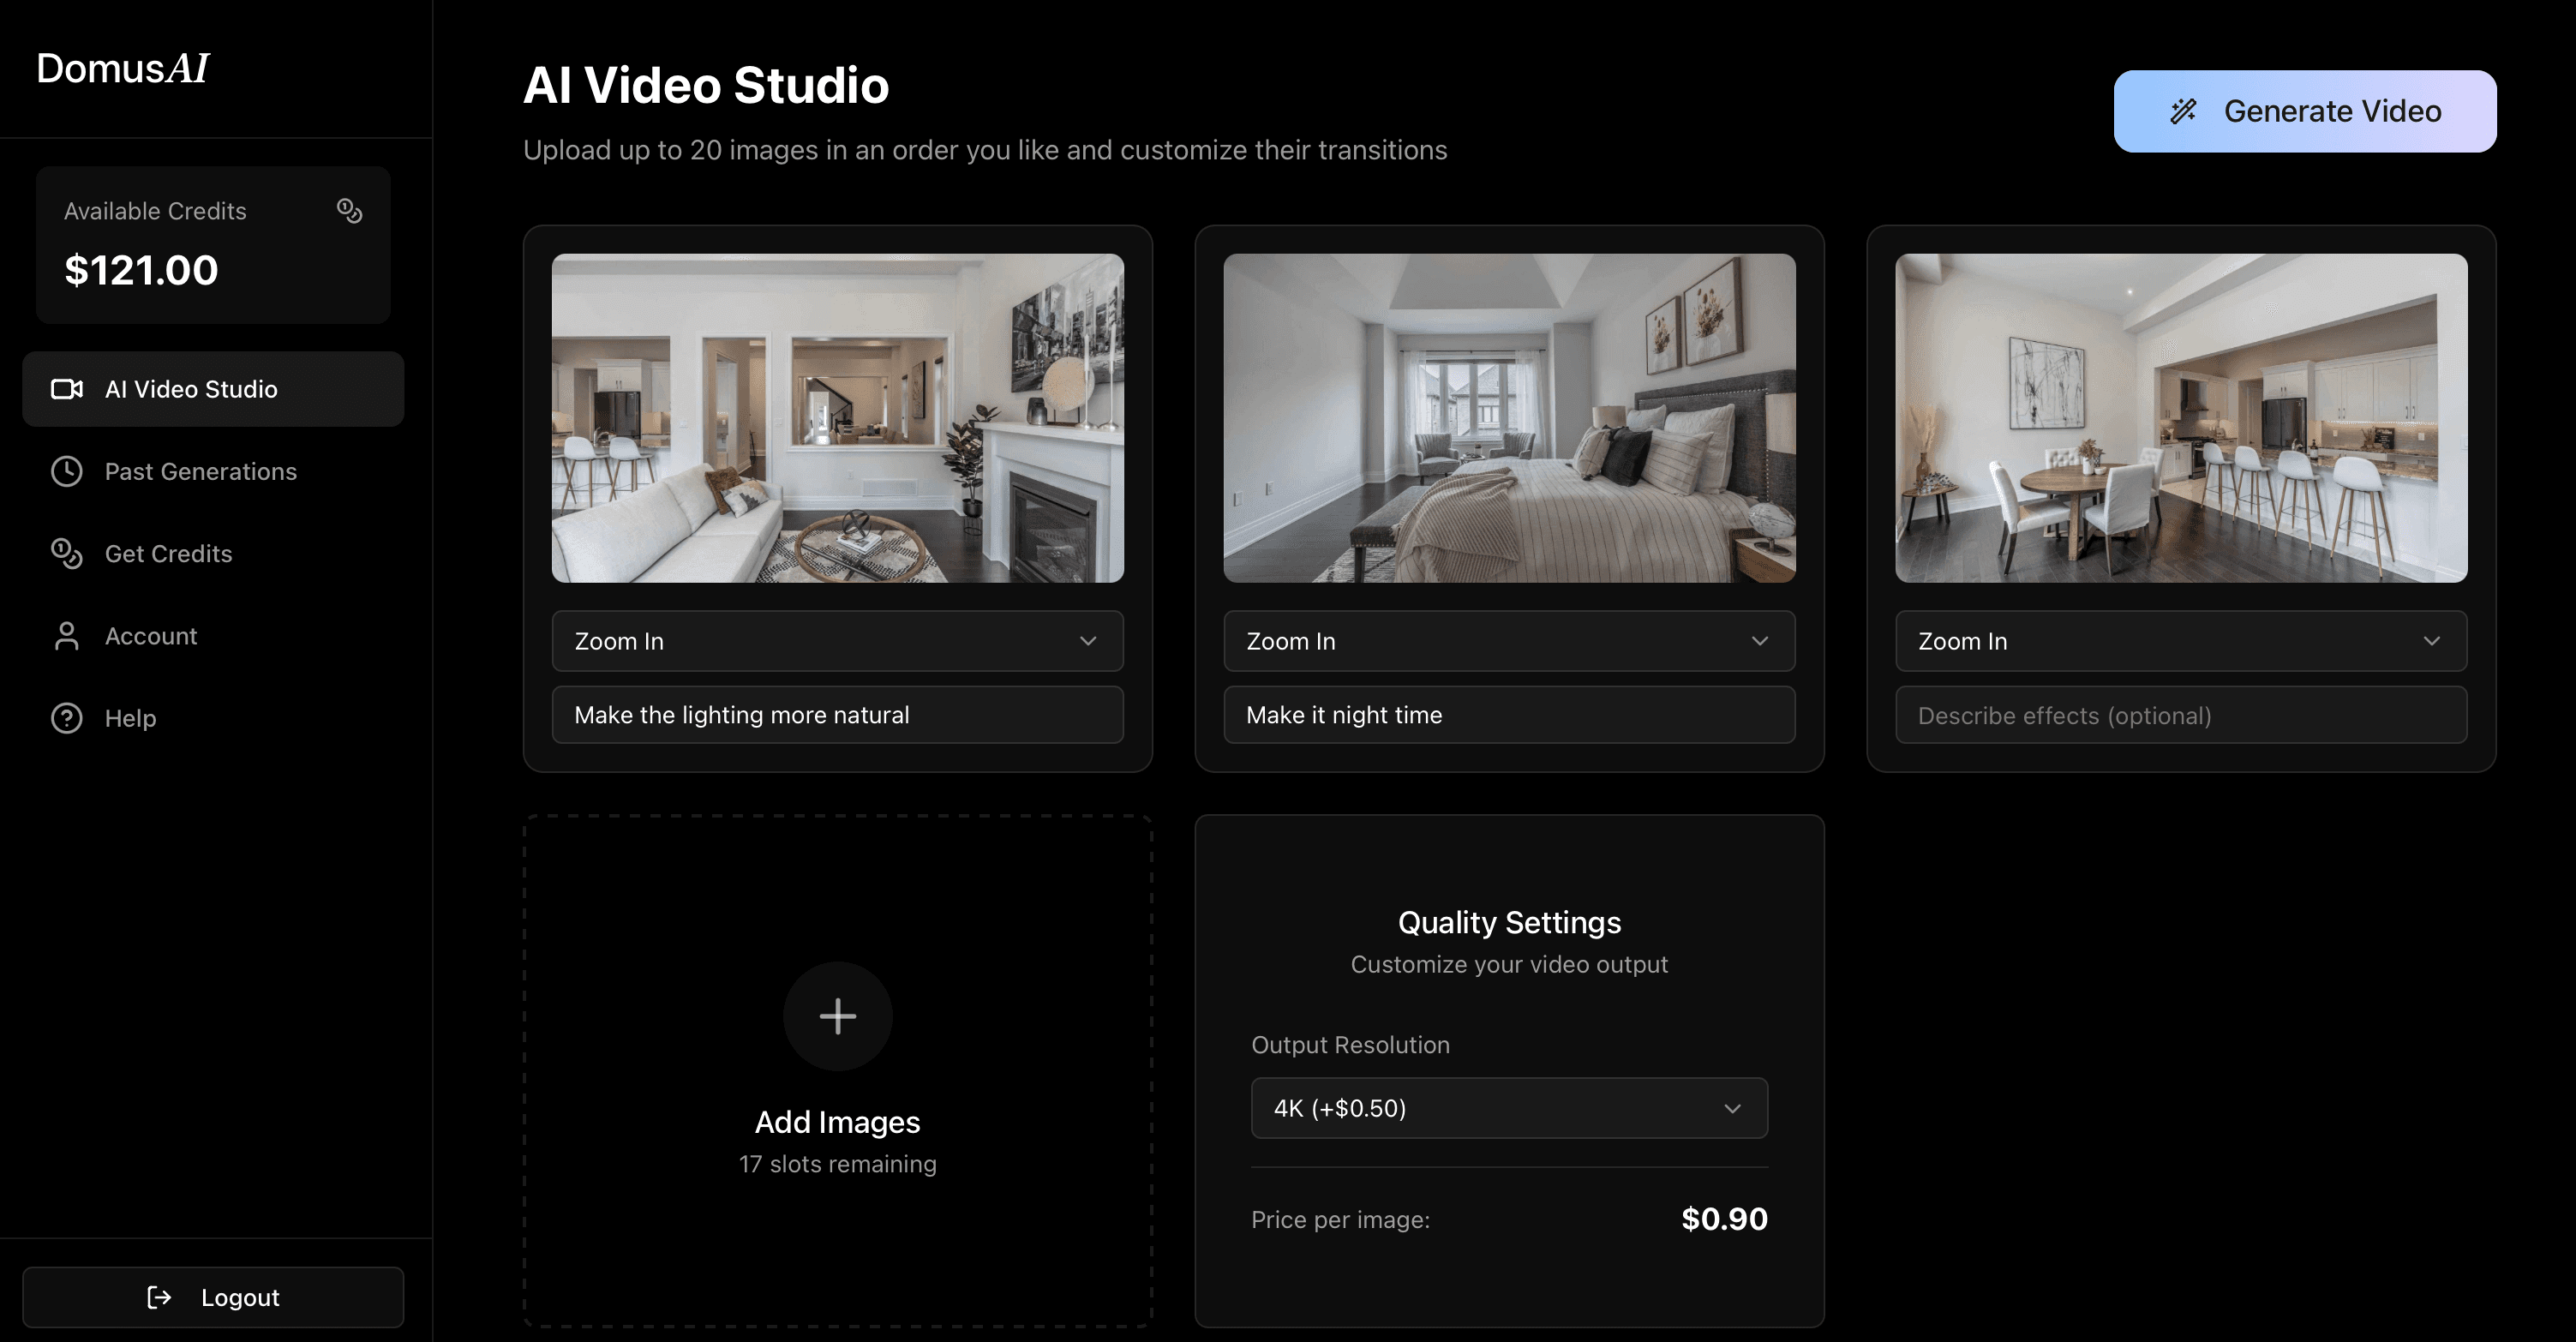Navigate to the Account page
The image size is (2576, 1342).
pyautogui.click(x=151, y=635)
